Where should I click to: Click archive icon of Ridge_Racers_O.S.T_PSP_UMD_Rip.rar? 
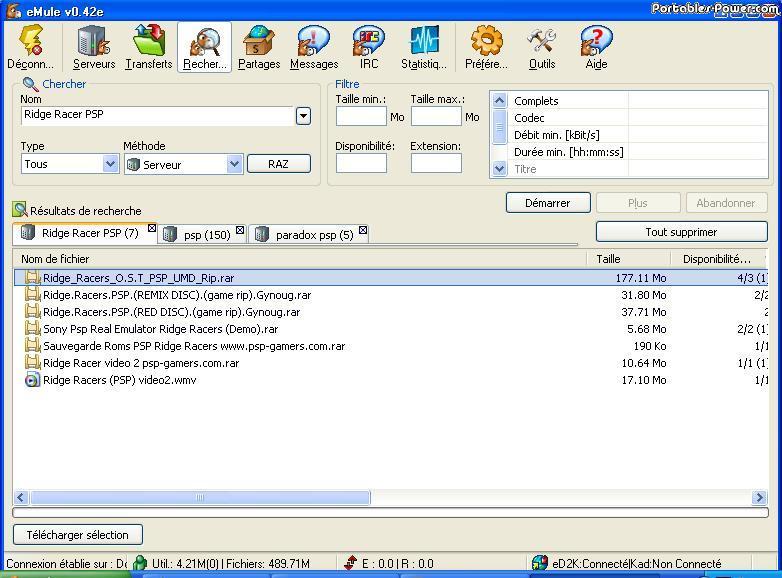pos(32,278)
